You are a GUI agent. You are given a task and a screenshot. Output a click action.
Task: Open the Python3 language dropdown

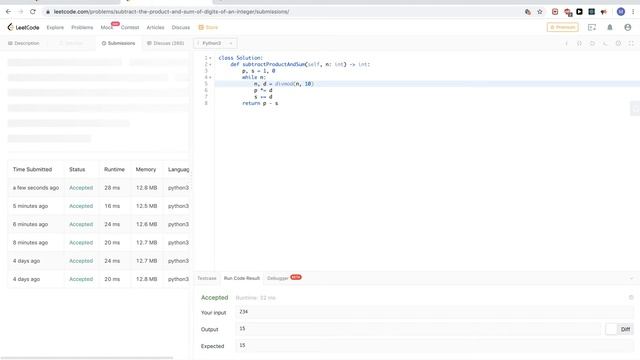215,43
